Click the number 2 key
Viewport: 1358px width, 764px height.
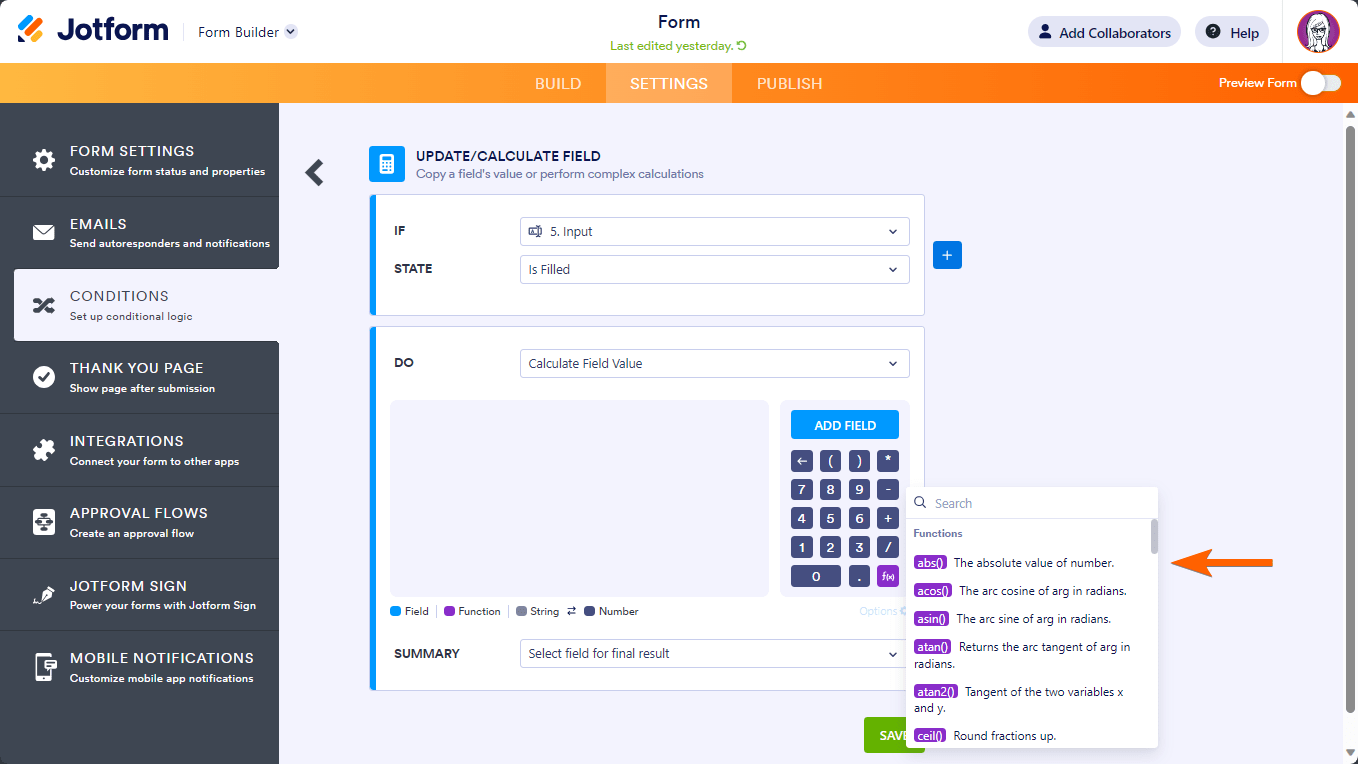pos(830,547)
